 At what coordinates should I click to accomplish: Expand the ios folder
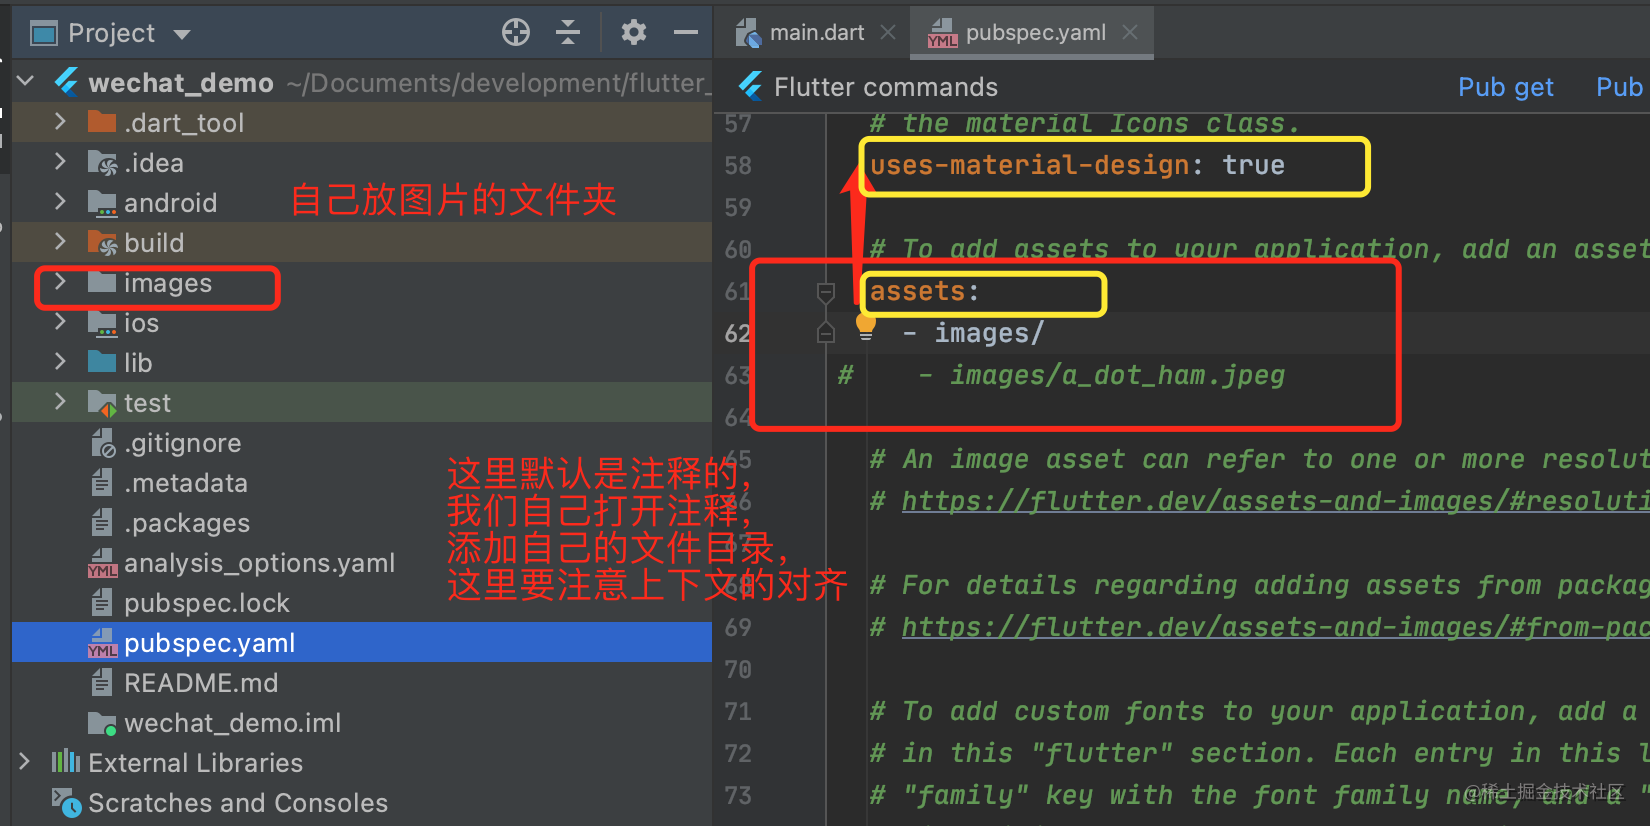click(60, 321)
